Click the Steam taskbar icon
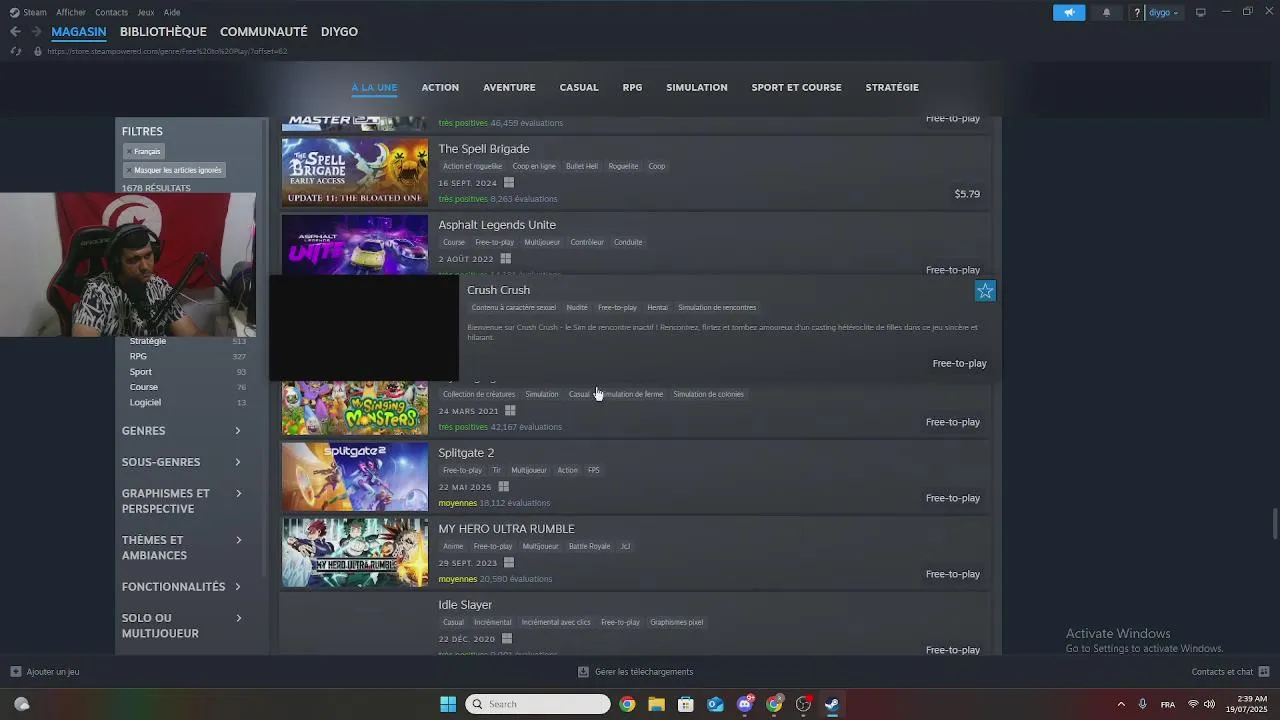This screenshot has width=1280, height=720. 832,704
